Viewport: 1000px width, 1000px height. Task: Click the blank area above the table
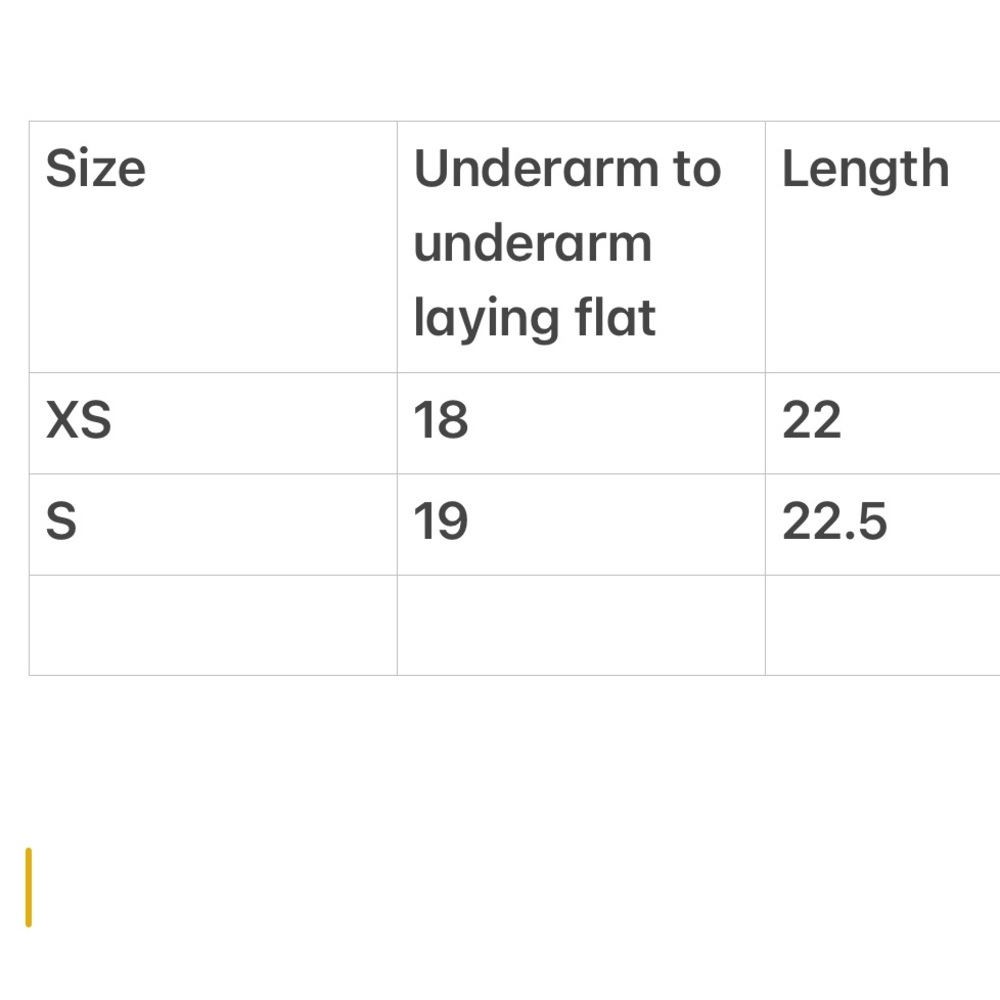(500, 60)
